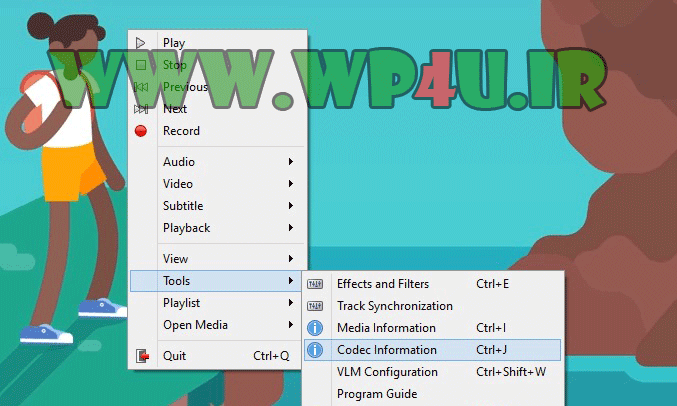
Task: Expand the View submenu arrow
Action: point(291,259)
